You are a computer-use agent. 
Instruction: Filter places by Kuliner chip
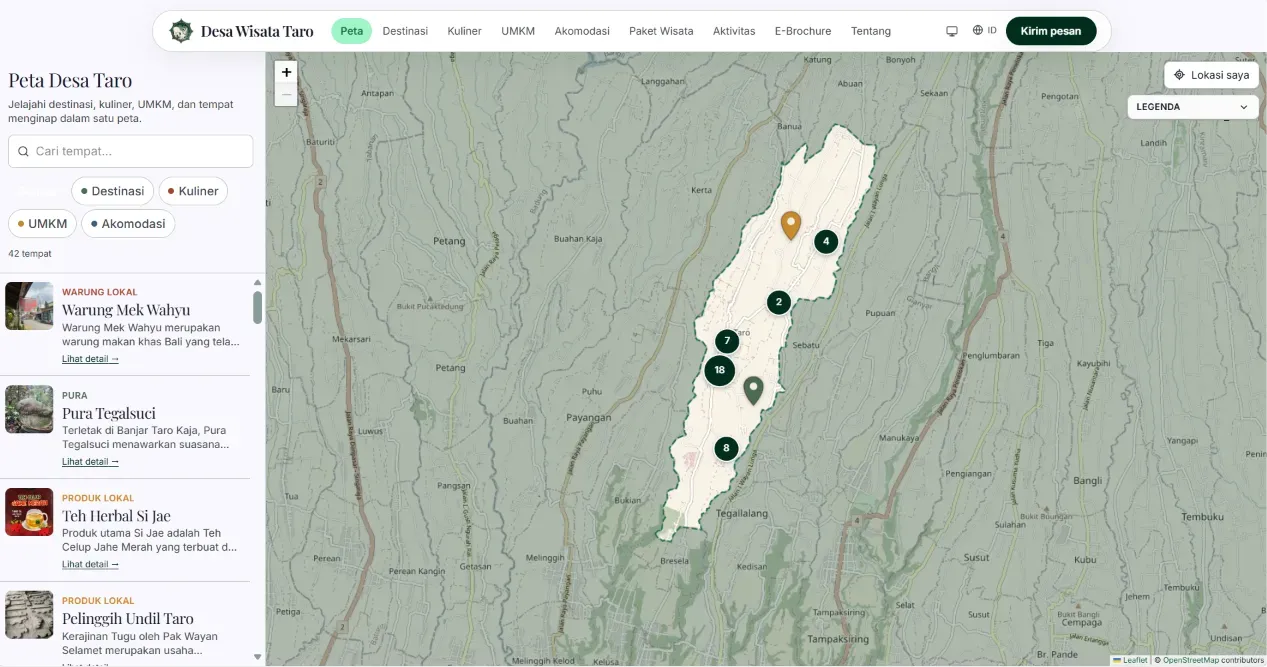tap(192, 191)
